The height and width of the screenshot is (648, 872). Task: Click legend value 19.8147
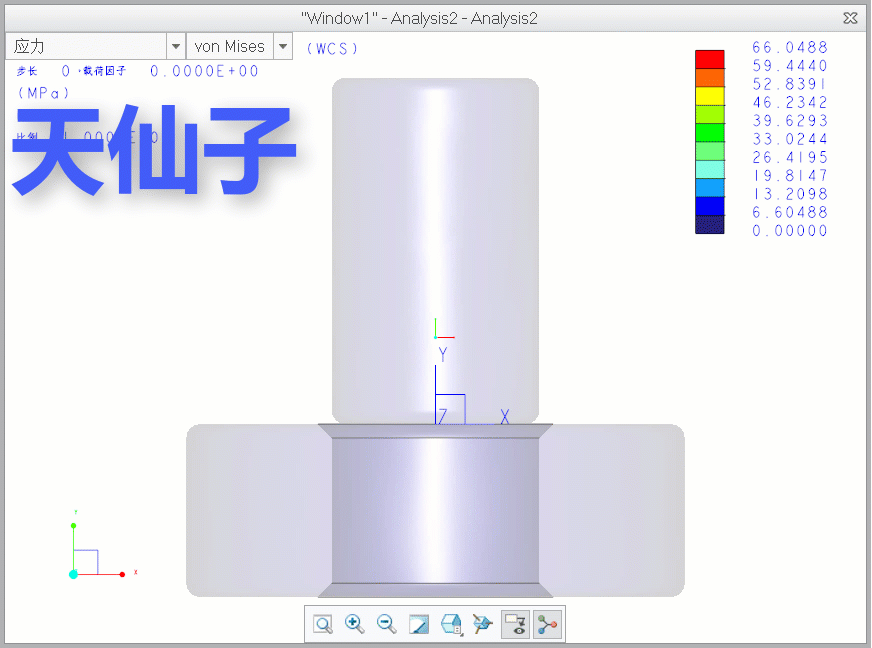[790, 176]
